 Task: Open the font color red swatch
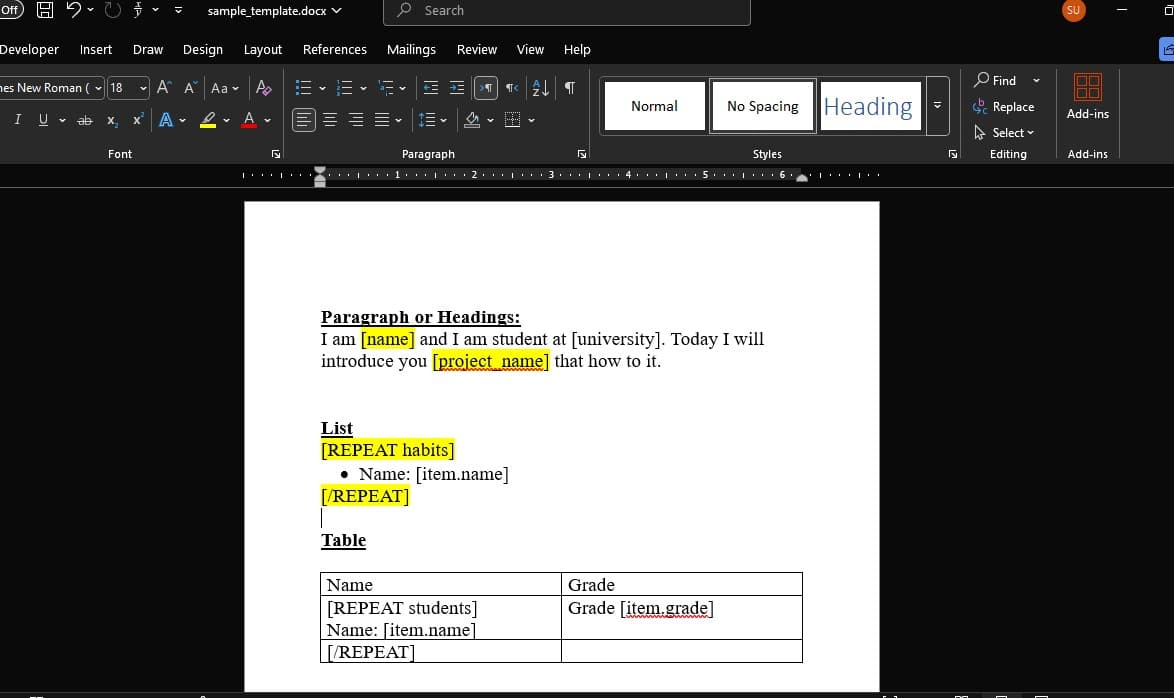coord(248,120)
